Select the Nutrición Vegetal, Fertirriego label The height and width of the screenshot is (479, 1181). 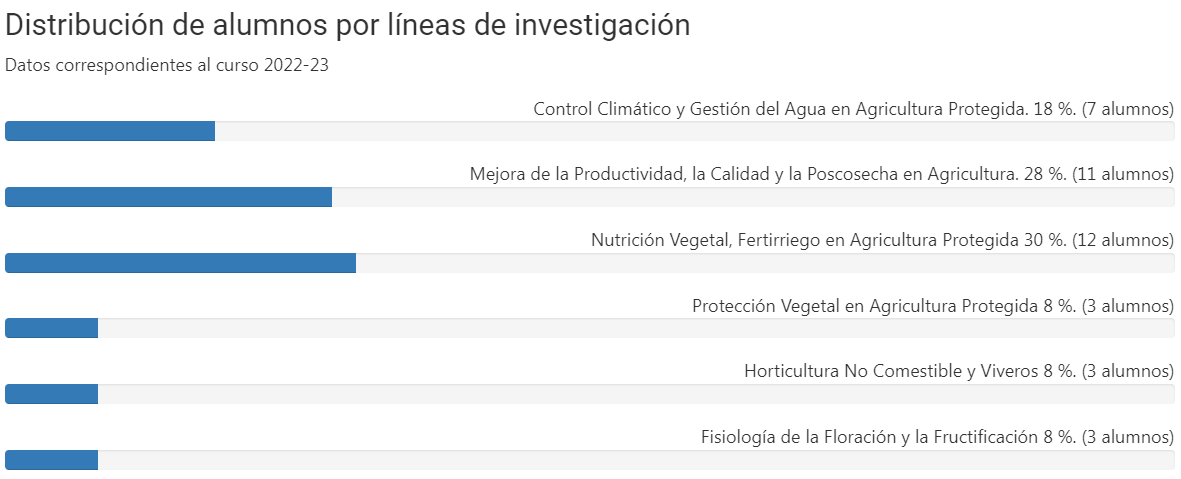(882, 240)
